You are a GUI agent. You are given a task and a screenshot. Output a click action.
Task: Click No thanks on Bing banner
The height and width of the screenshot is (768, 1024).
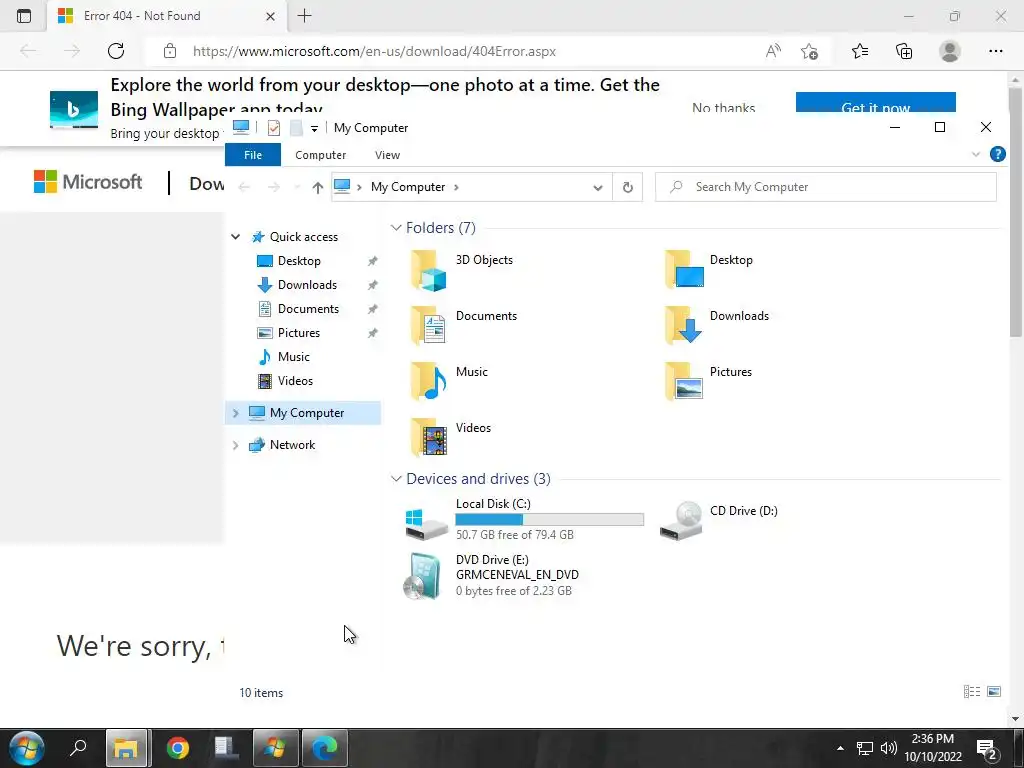723,108
